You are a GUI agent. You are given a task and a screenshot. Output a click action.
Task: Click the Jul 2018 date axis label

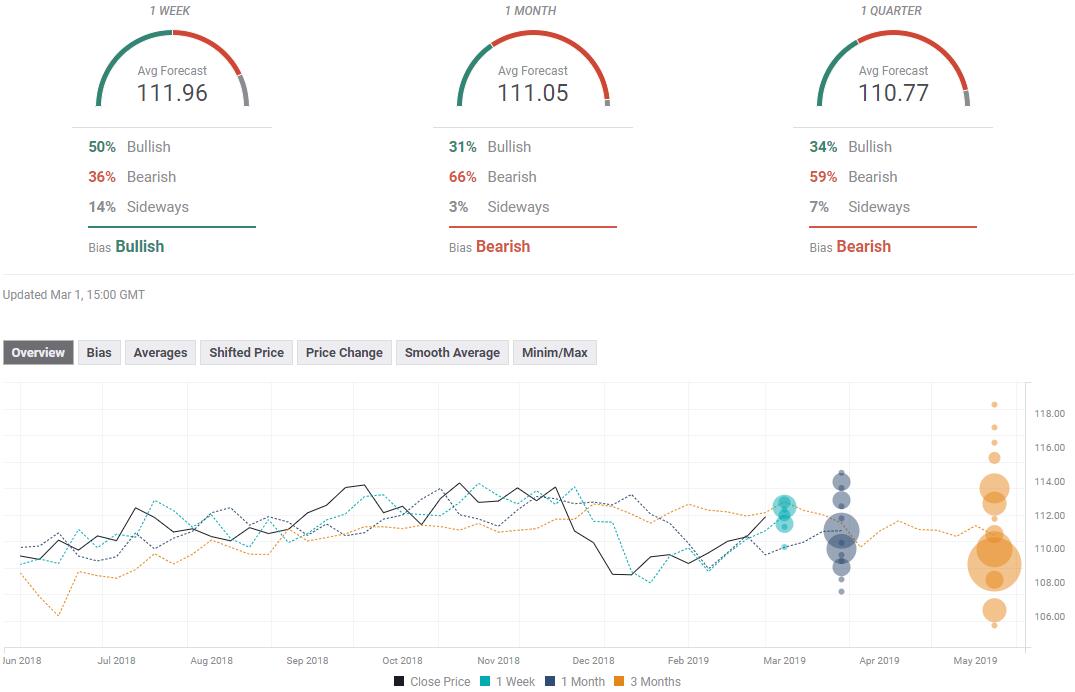[116, 660]
